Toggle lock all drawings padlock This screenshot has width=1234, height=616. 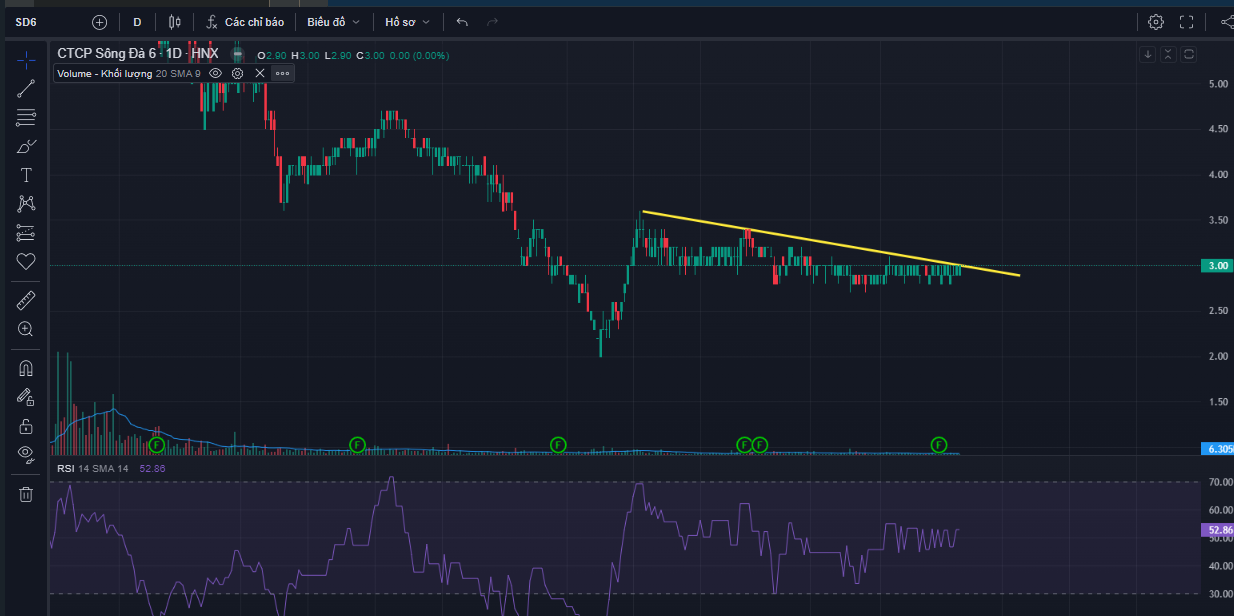pyautogui.click(x=26, y=426)
